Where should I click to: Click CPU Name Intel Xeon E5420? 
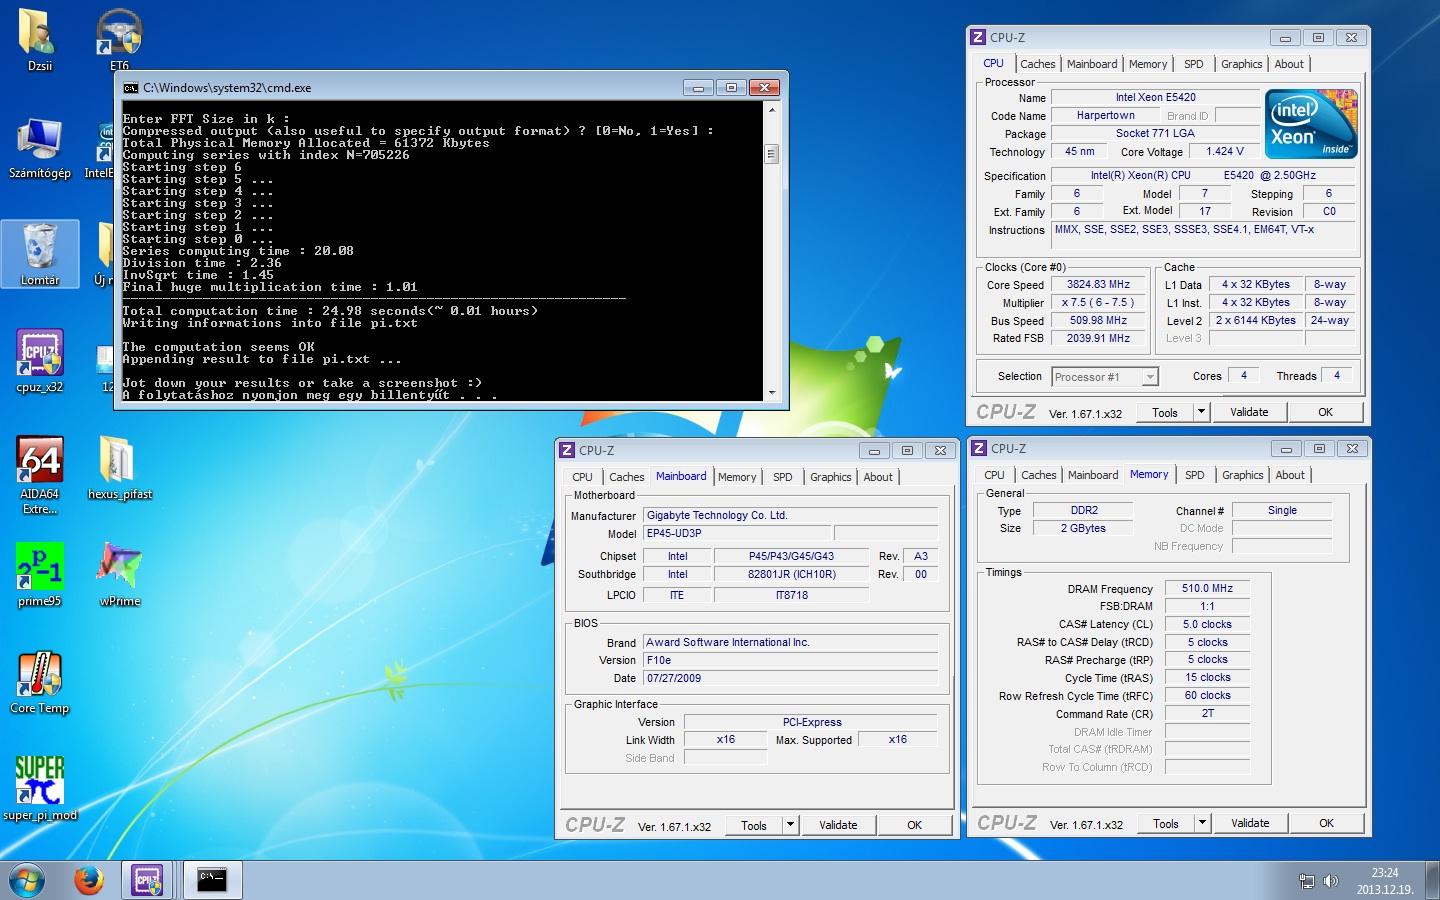pyautogui.click(x=1155, y=97)
